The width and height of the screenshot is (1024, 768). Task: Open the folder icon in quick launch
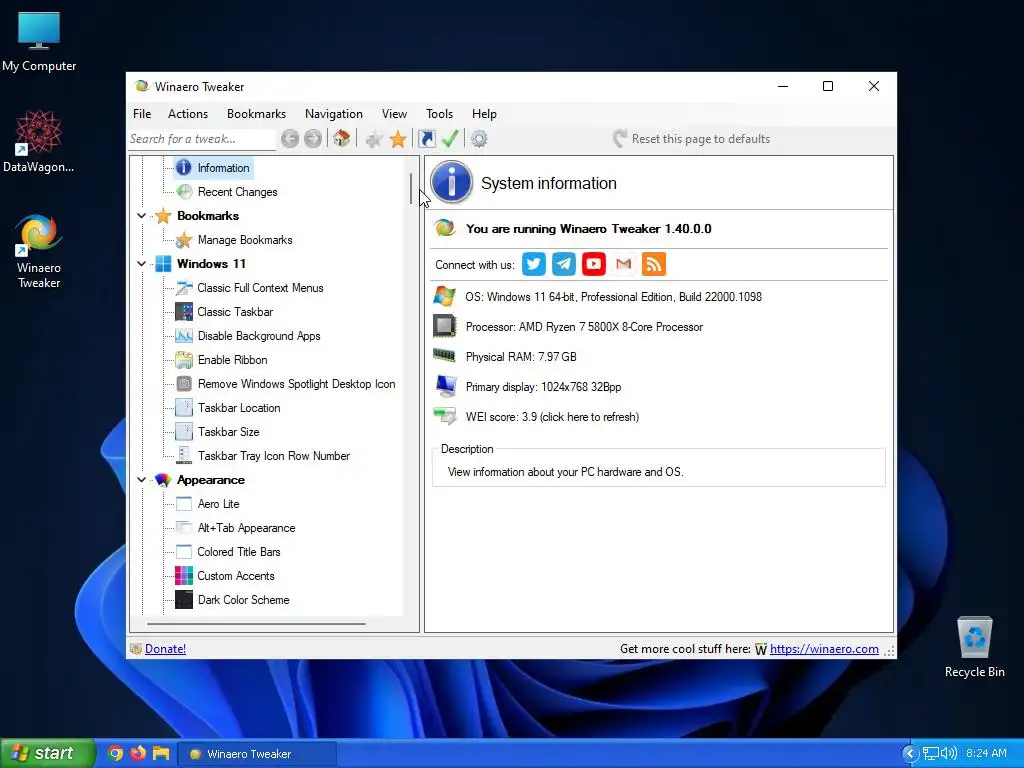point(161,753)
